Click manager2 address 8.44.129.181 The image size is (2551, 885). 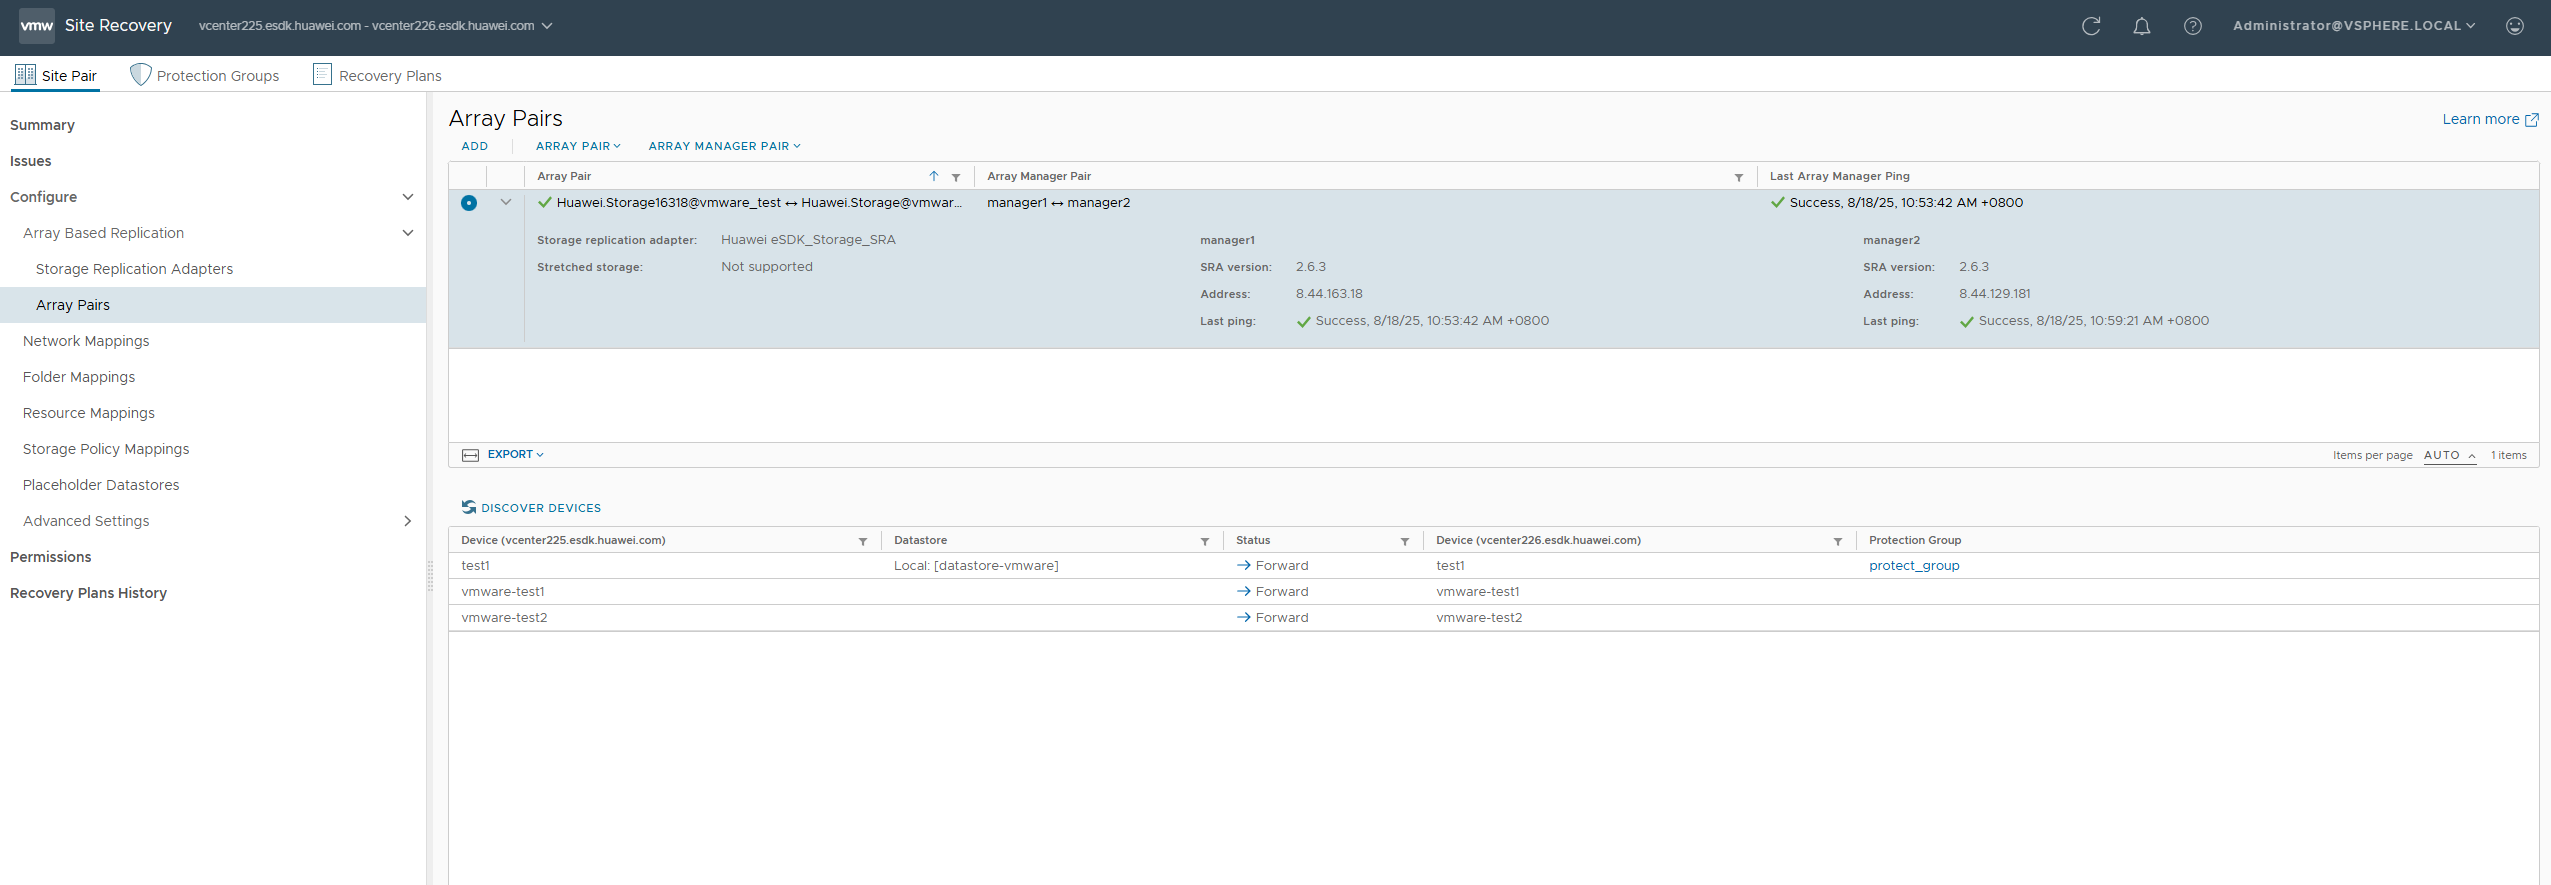[1994, 294]
